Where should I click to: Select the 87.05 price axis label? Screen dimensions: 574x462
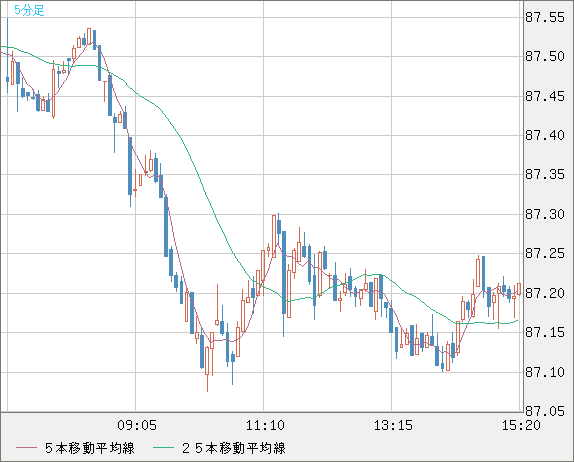pos(545,411)
